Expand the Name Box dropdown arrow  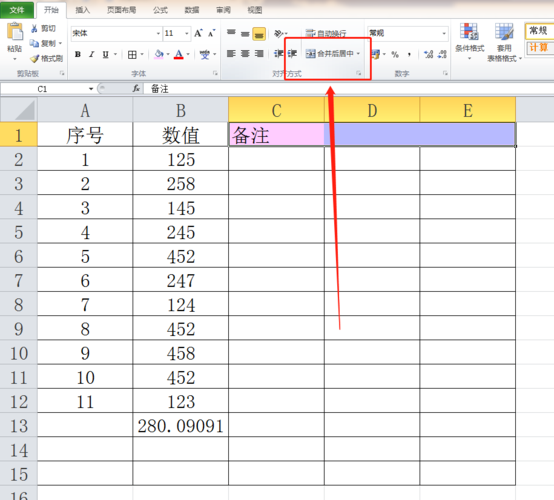coord(91,89)
